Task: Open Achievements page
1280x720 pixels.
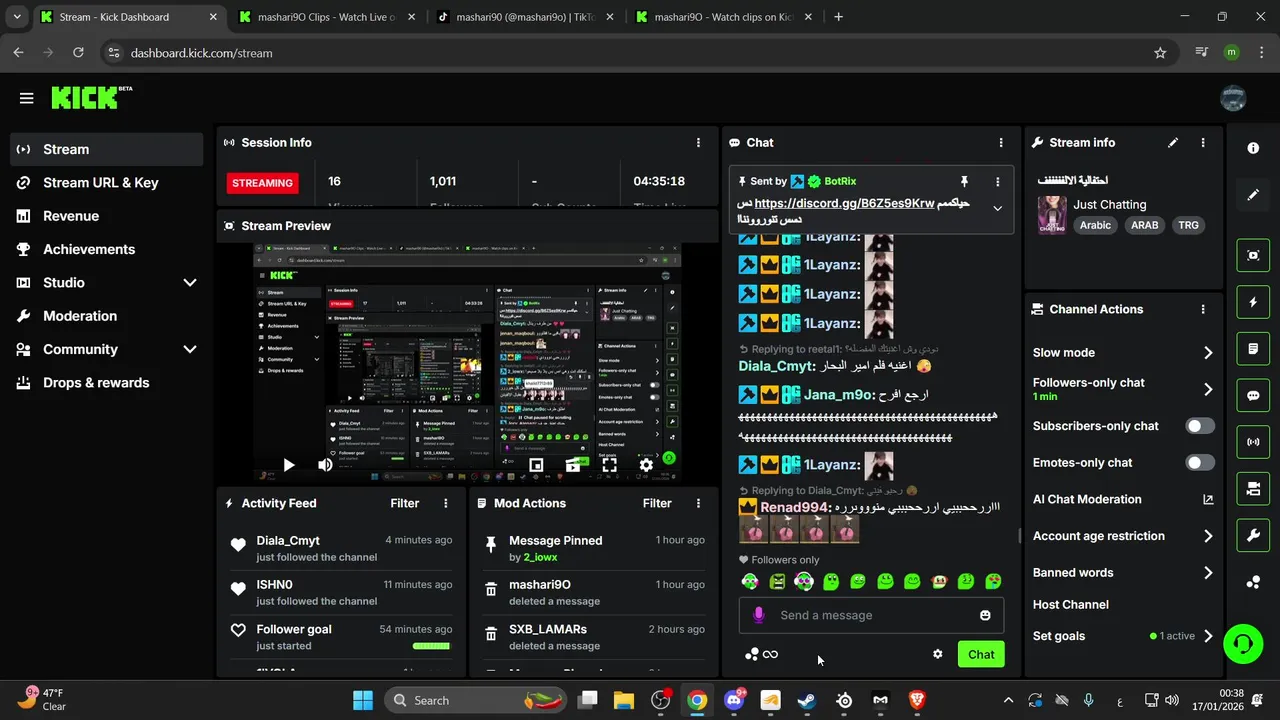Action: (106, 250)
